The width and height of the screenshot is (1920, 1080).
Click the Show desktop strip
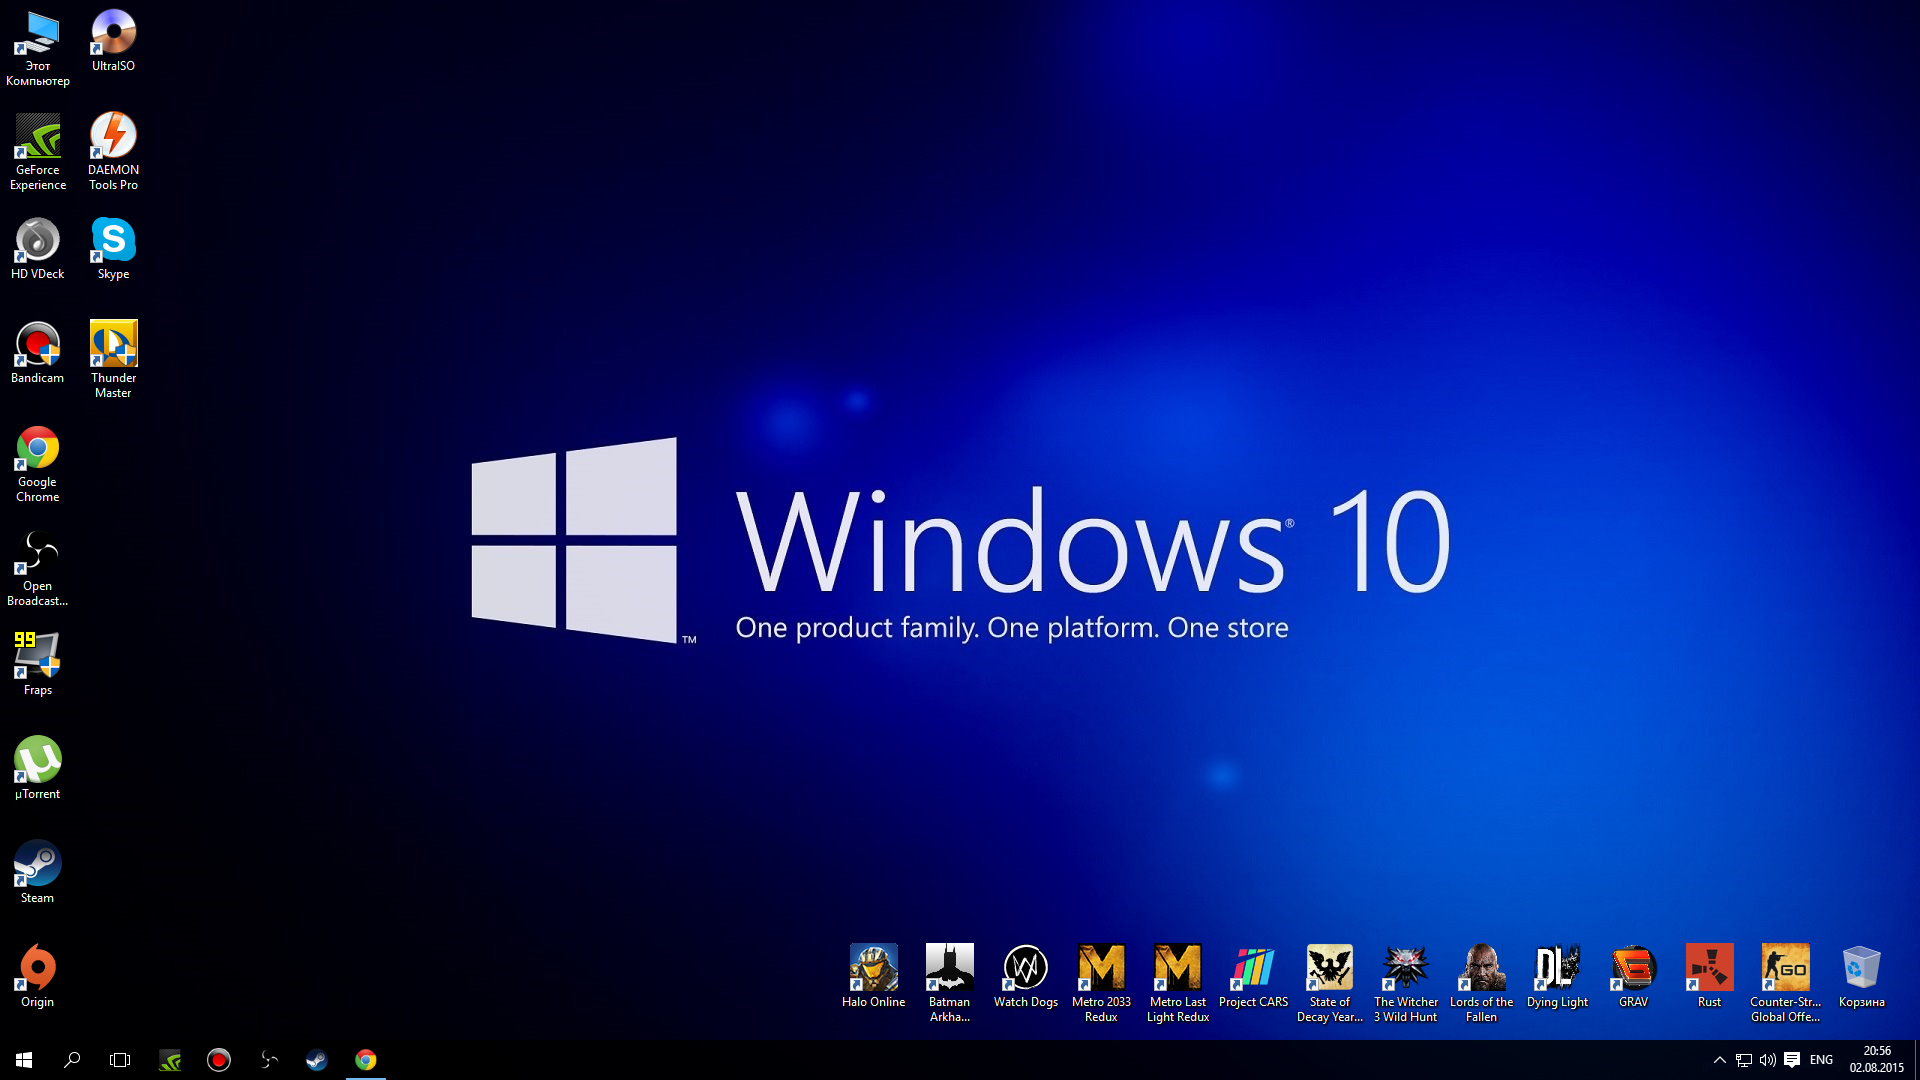[x=1917, y=1060]
